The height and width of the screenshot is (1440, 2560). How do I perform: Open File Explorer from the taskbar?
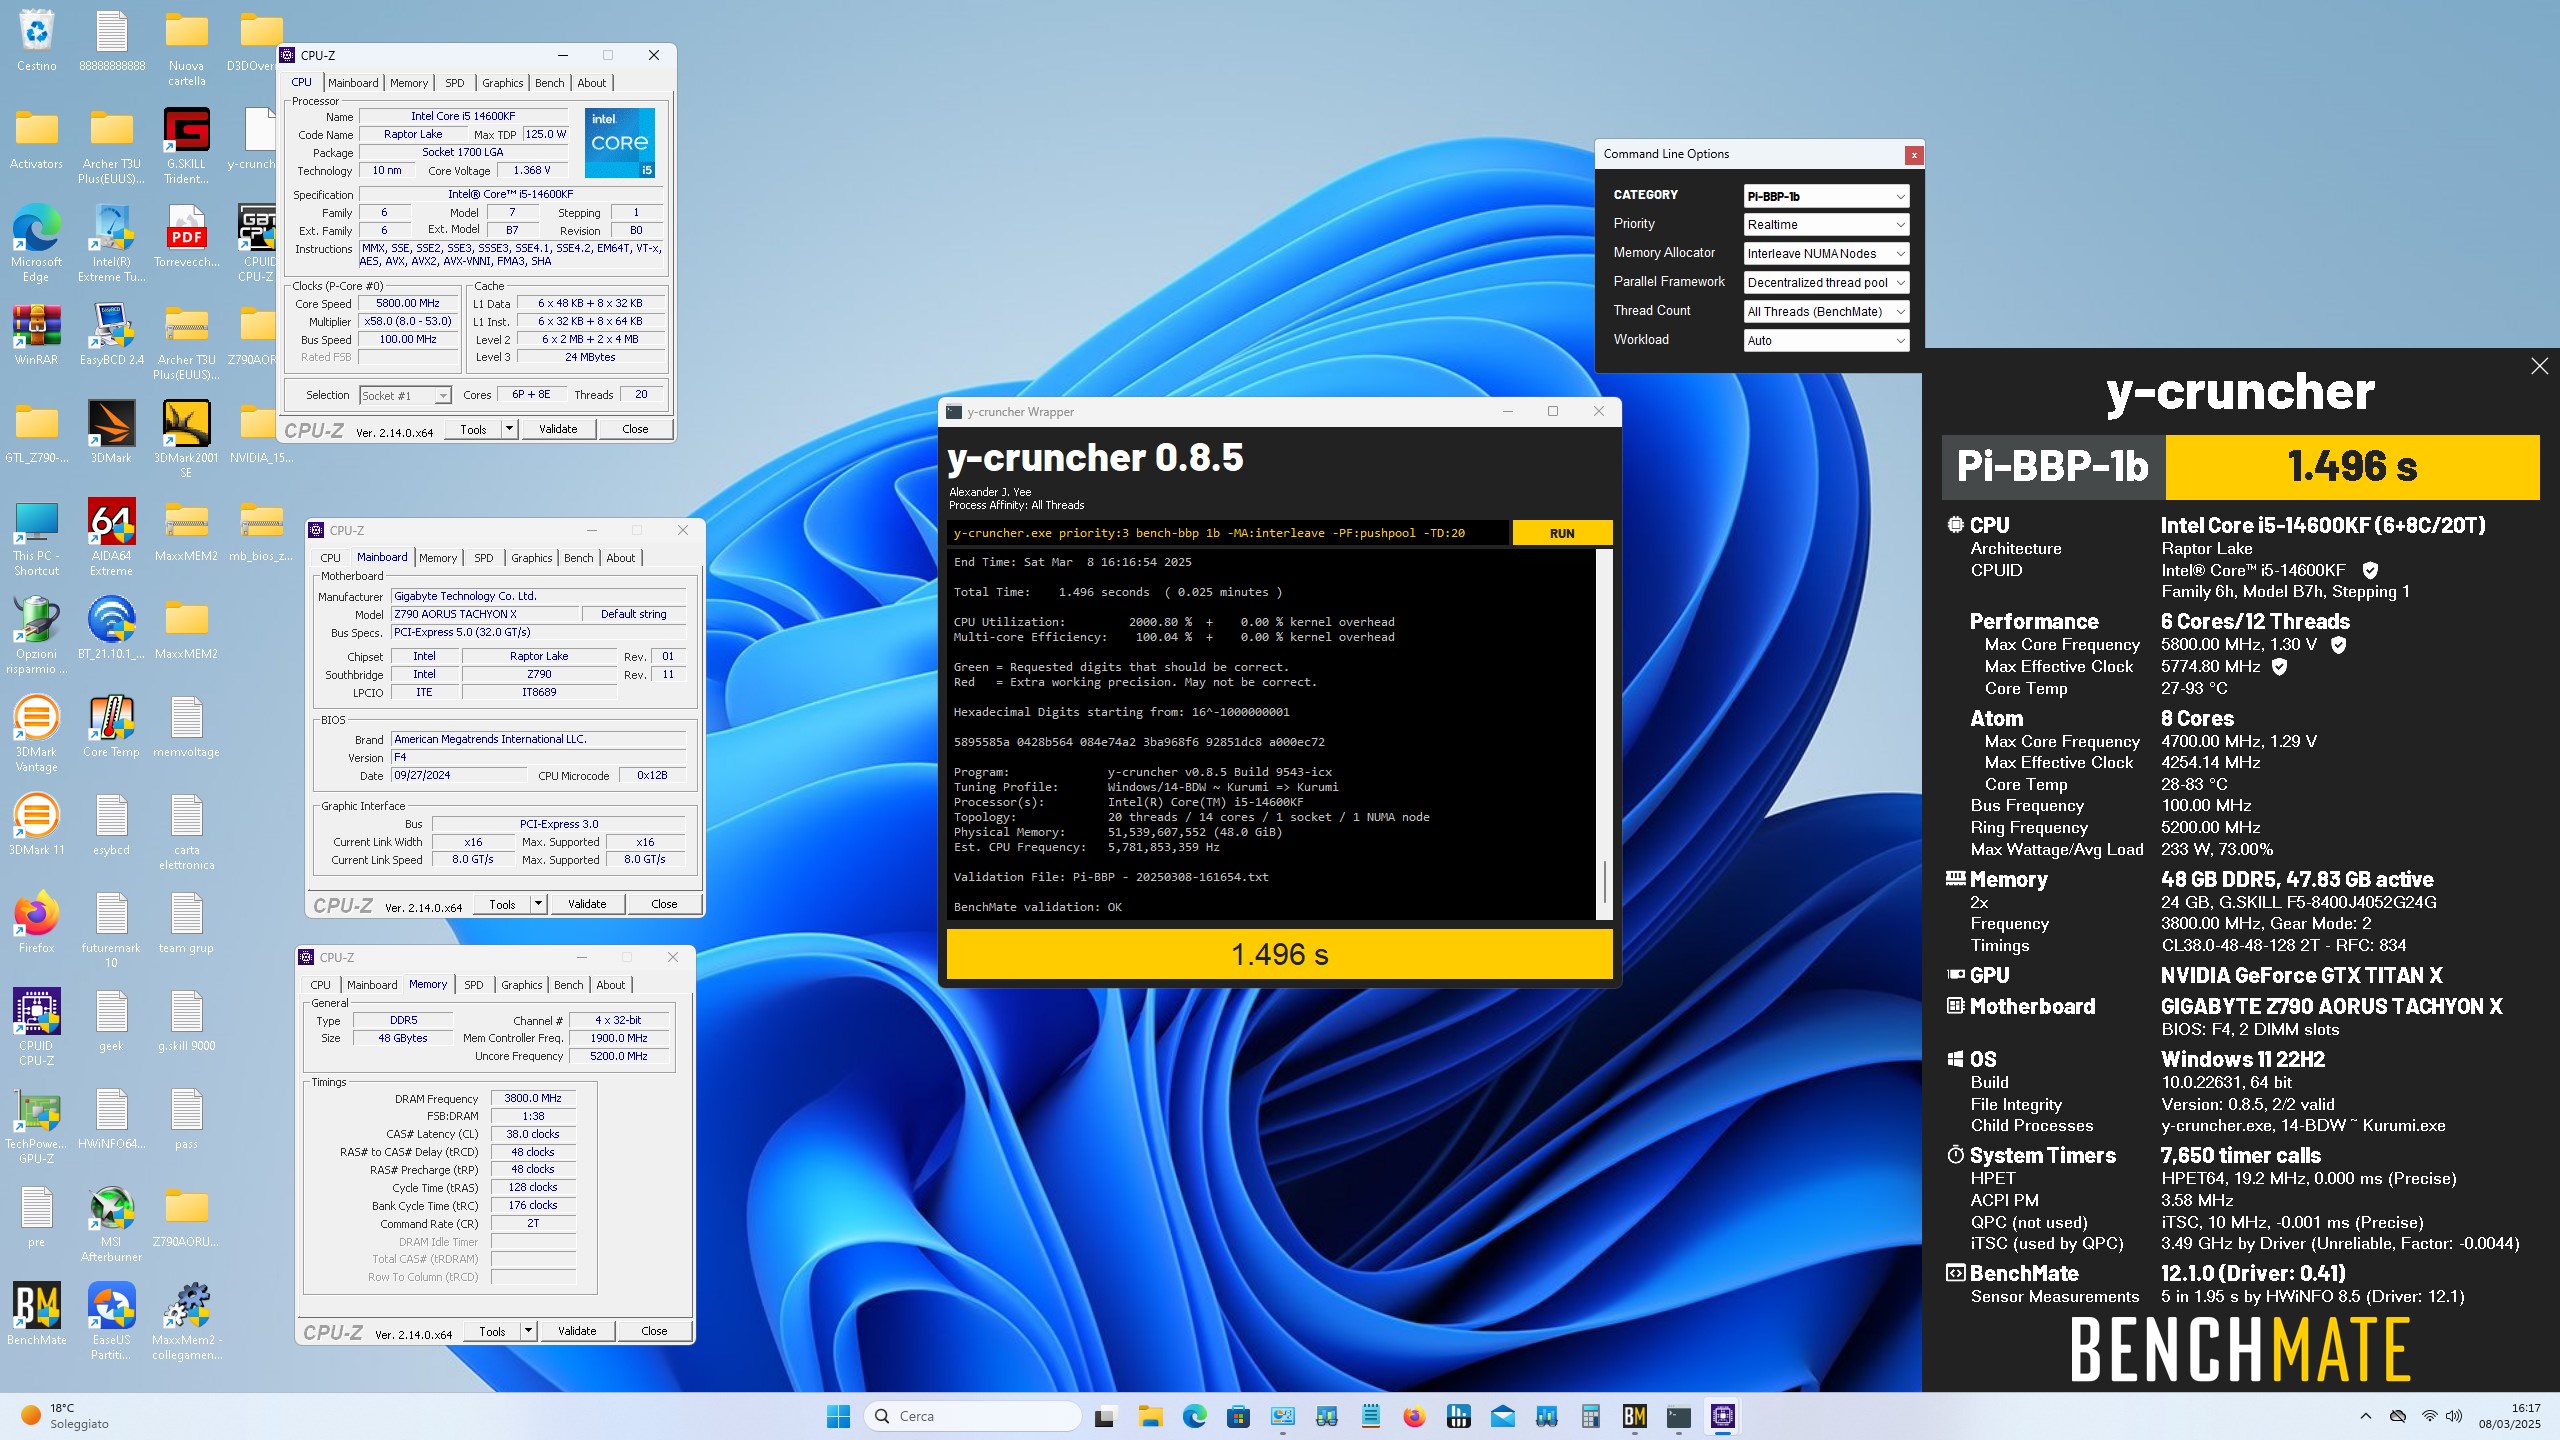click(x=1150, y=1416)
